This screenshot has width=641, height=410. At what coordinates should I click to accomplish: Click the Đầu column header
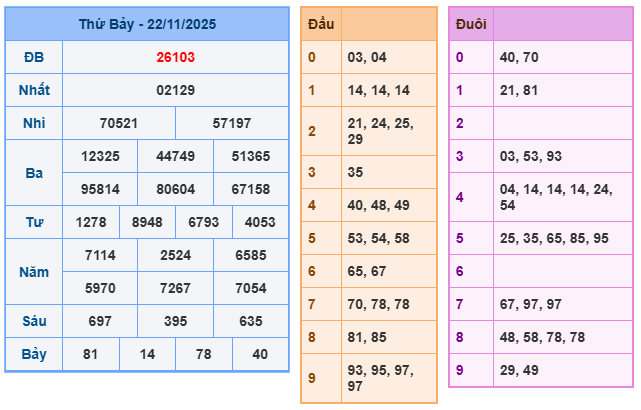pos(321,24)
